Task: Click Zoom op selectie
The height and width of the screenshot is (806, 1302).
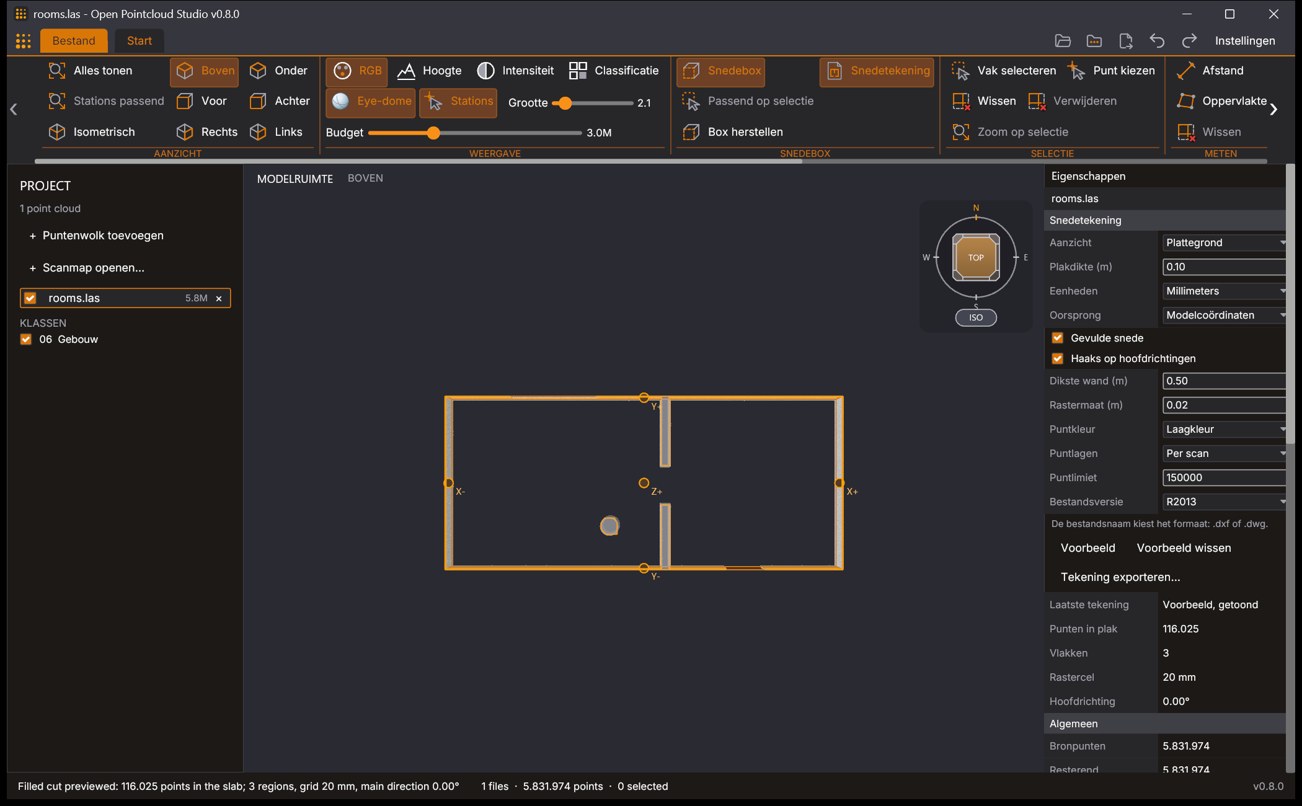Action: coord(1010,132)
